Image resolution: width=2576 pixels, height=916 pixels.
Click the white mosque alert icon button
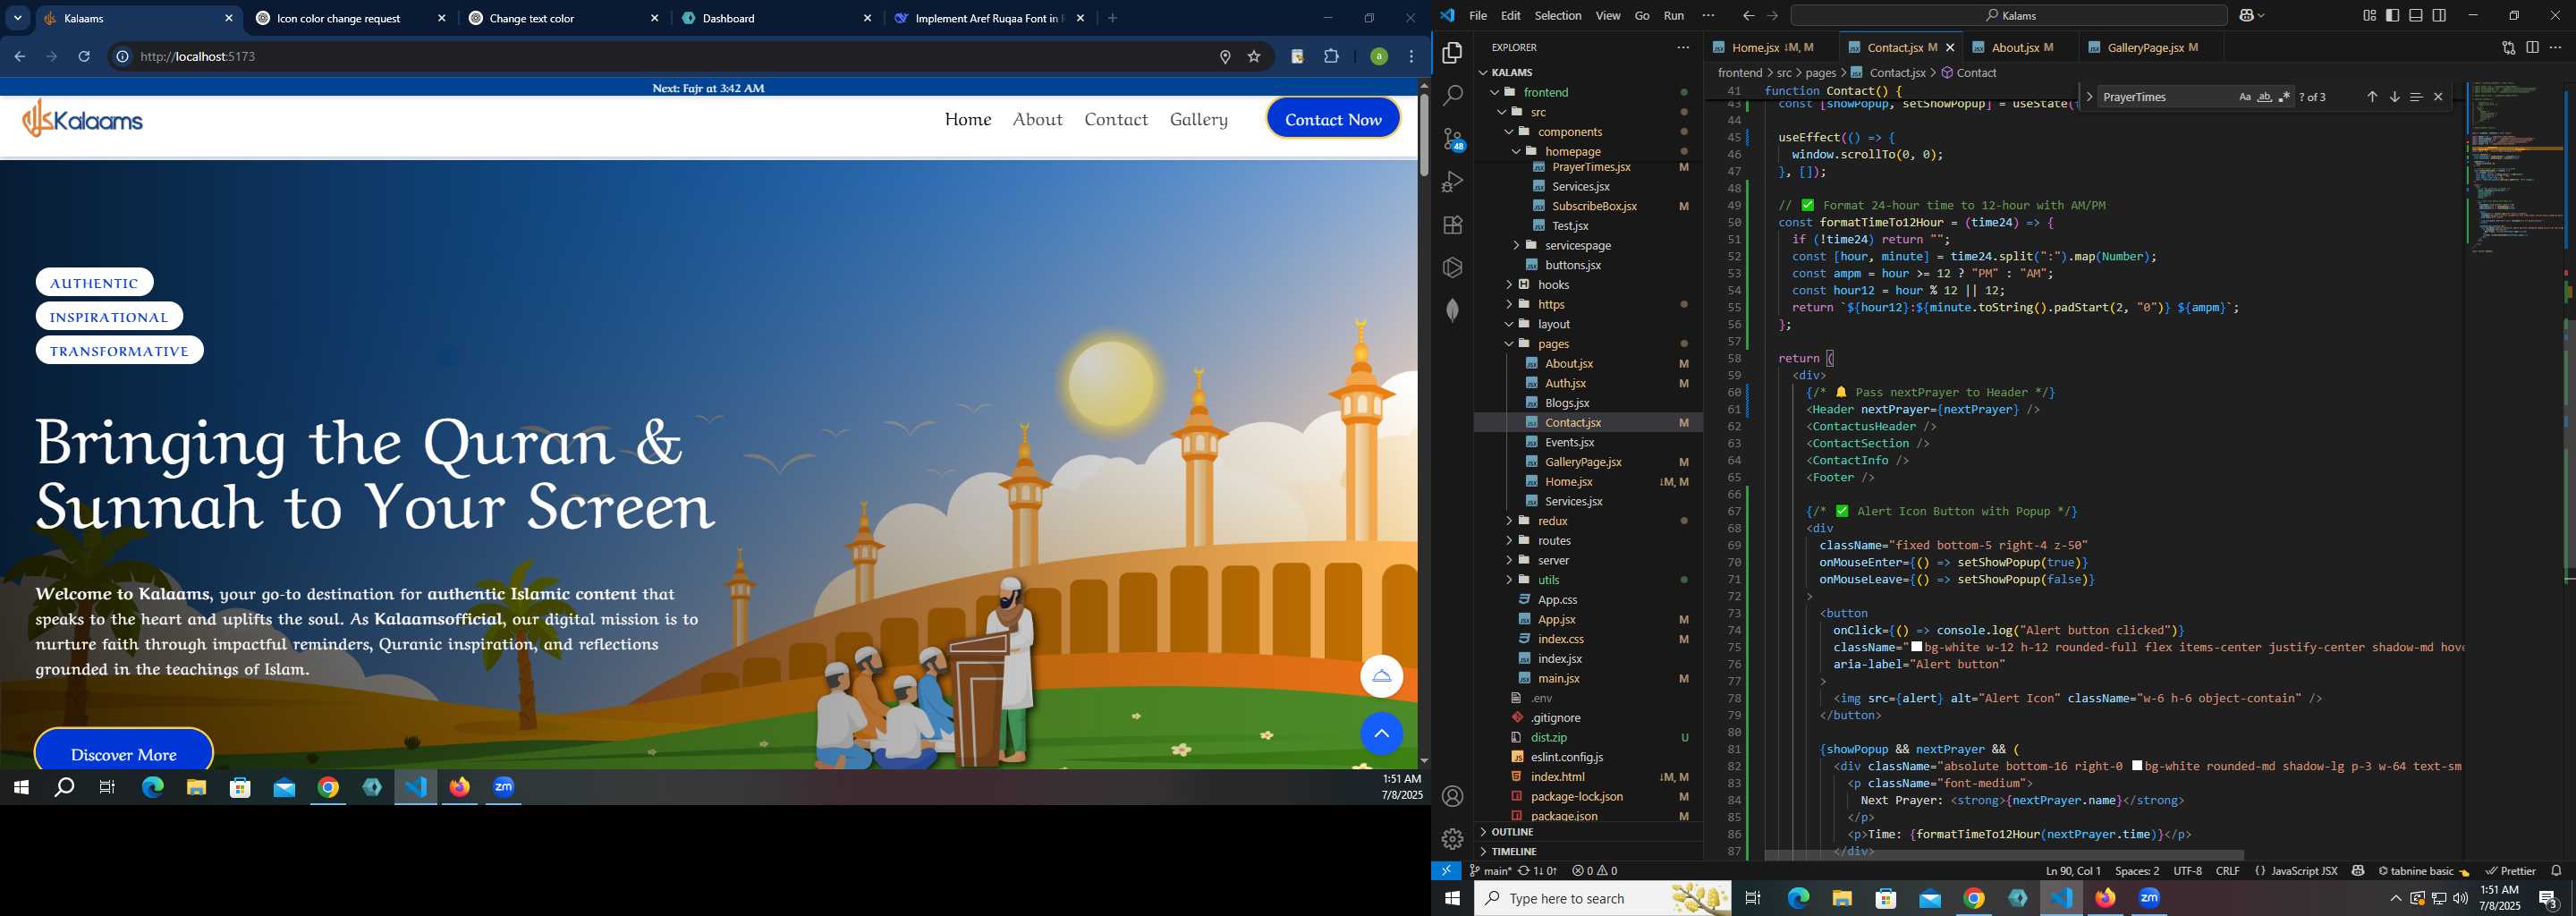pos(1381,676)
